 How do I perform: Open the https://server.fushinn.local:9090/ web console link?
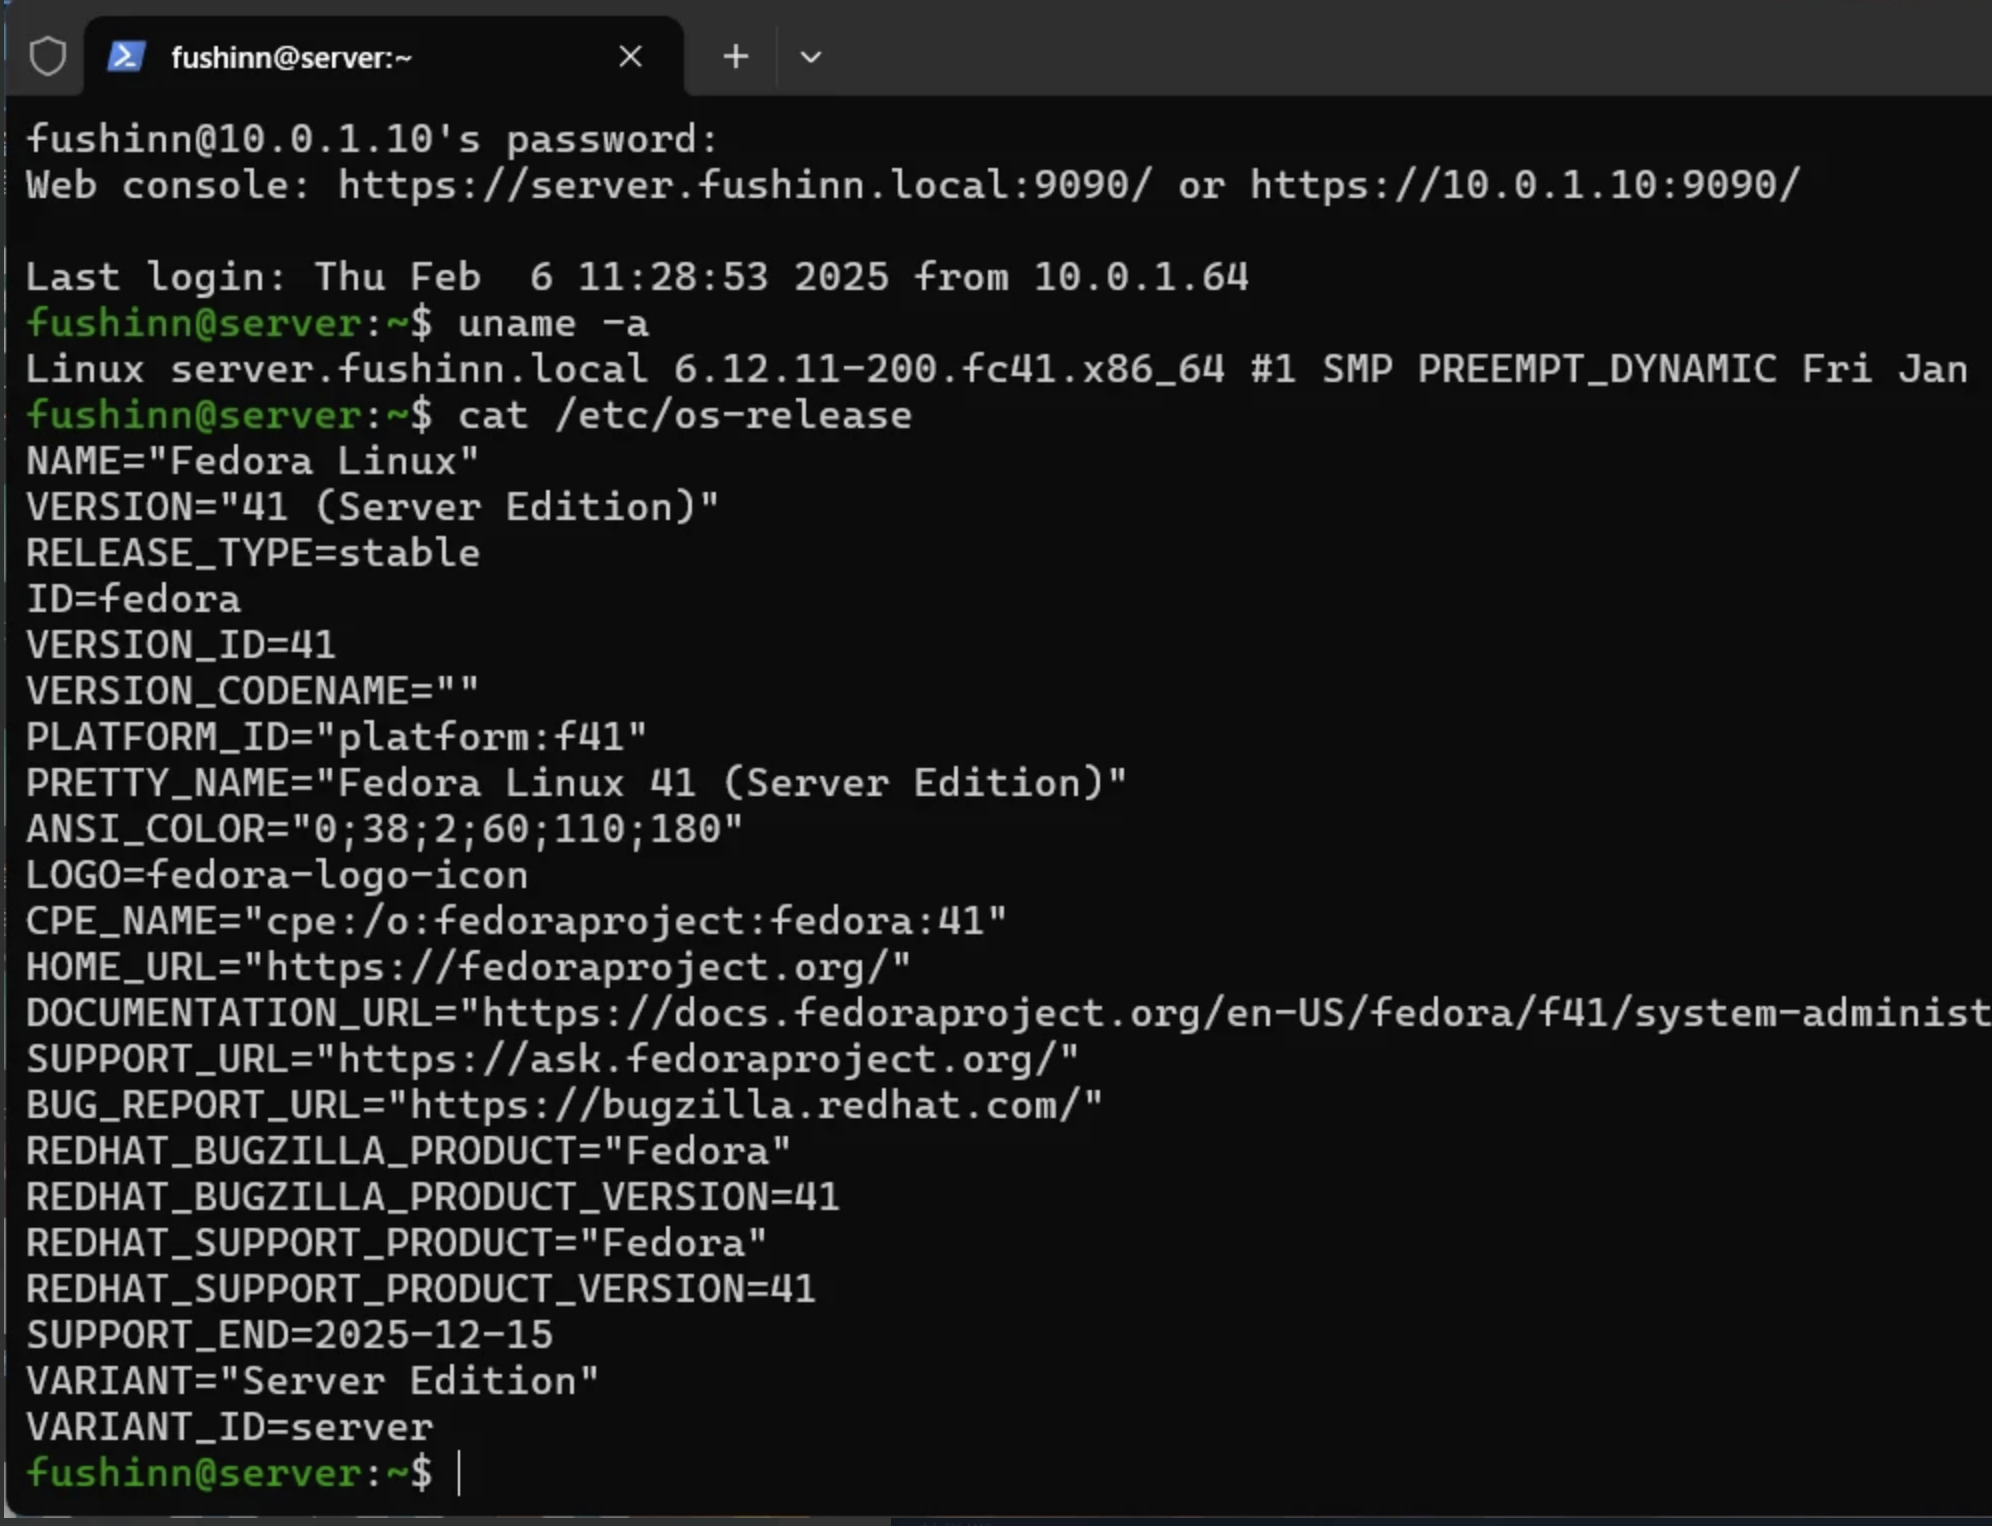coord(744,185)
